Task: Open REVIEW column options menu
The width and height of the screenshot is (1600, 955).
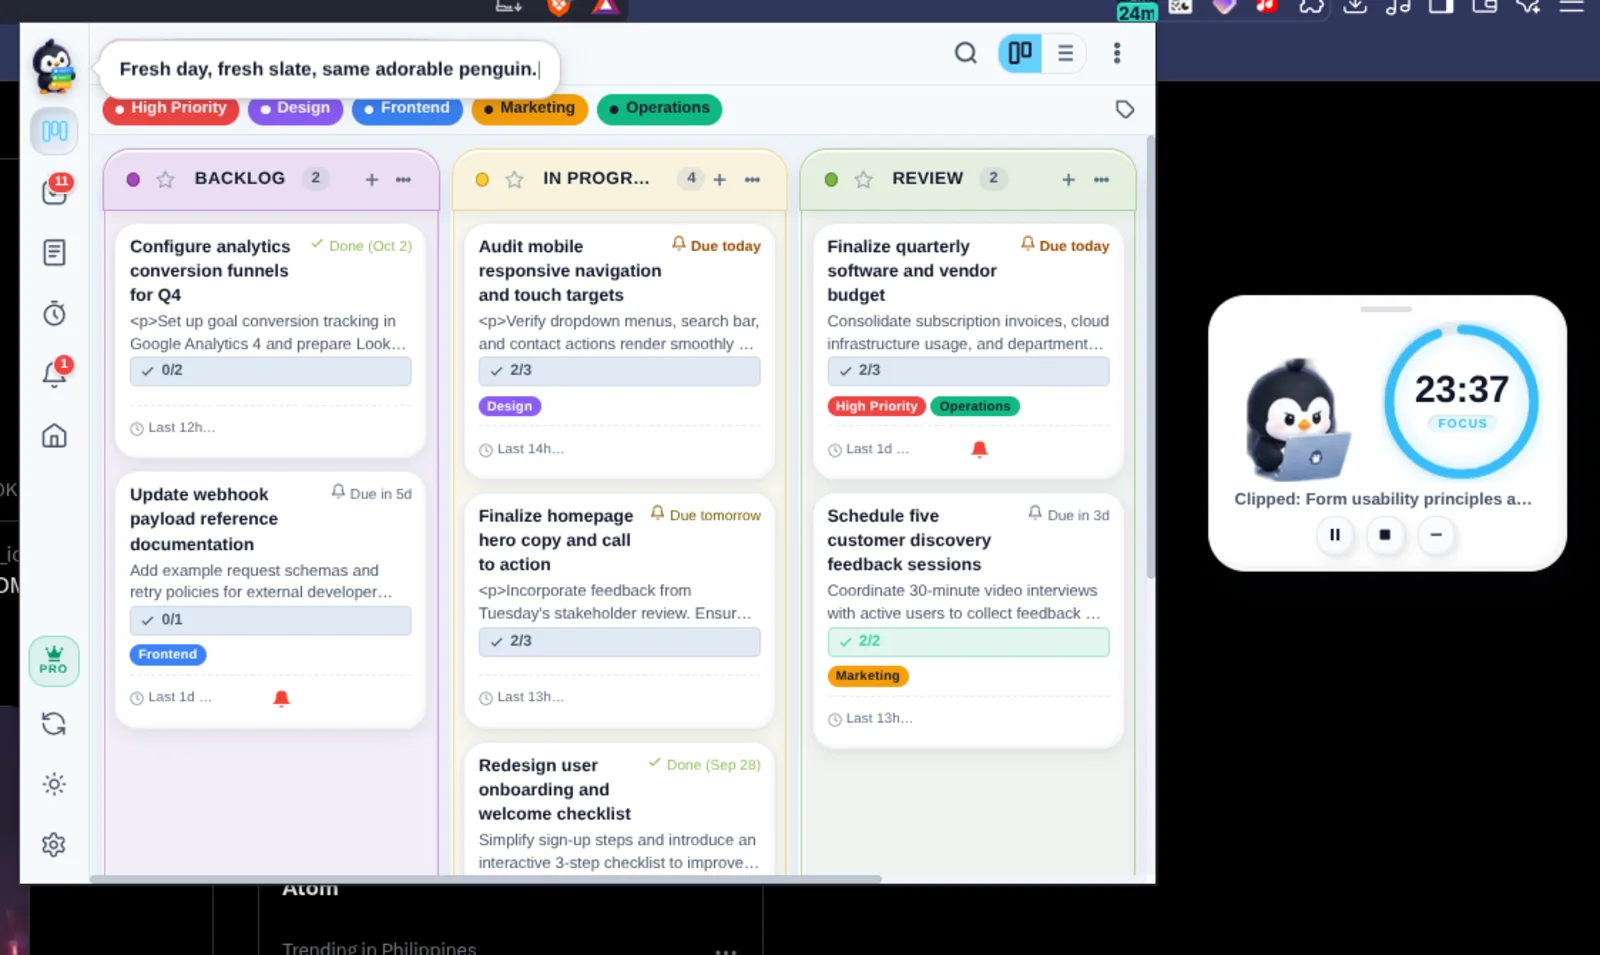Action: click(1101, 179)
